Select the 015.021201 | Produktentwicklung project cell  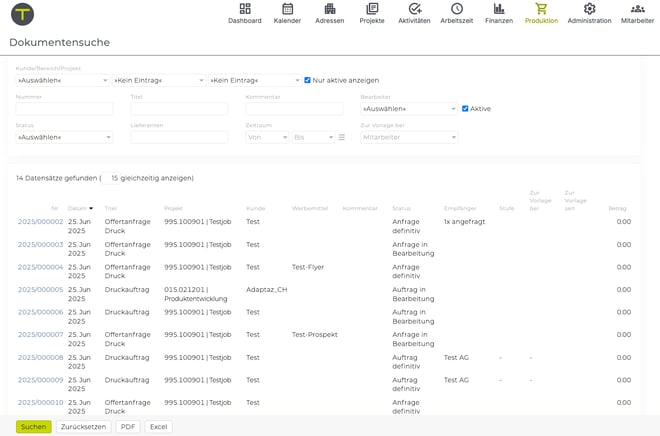click(x=196, y=294)
